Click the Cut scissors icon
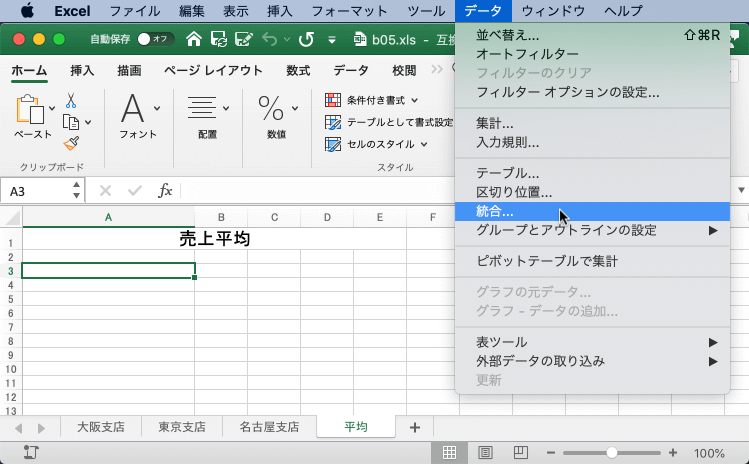The image size is (749, 464). (x=71, y=101)
